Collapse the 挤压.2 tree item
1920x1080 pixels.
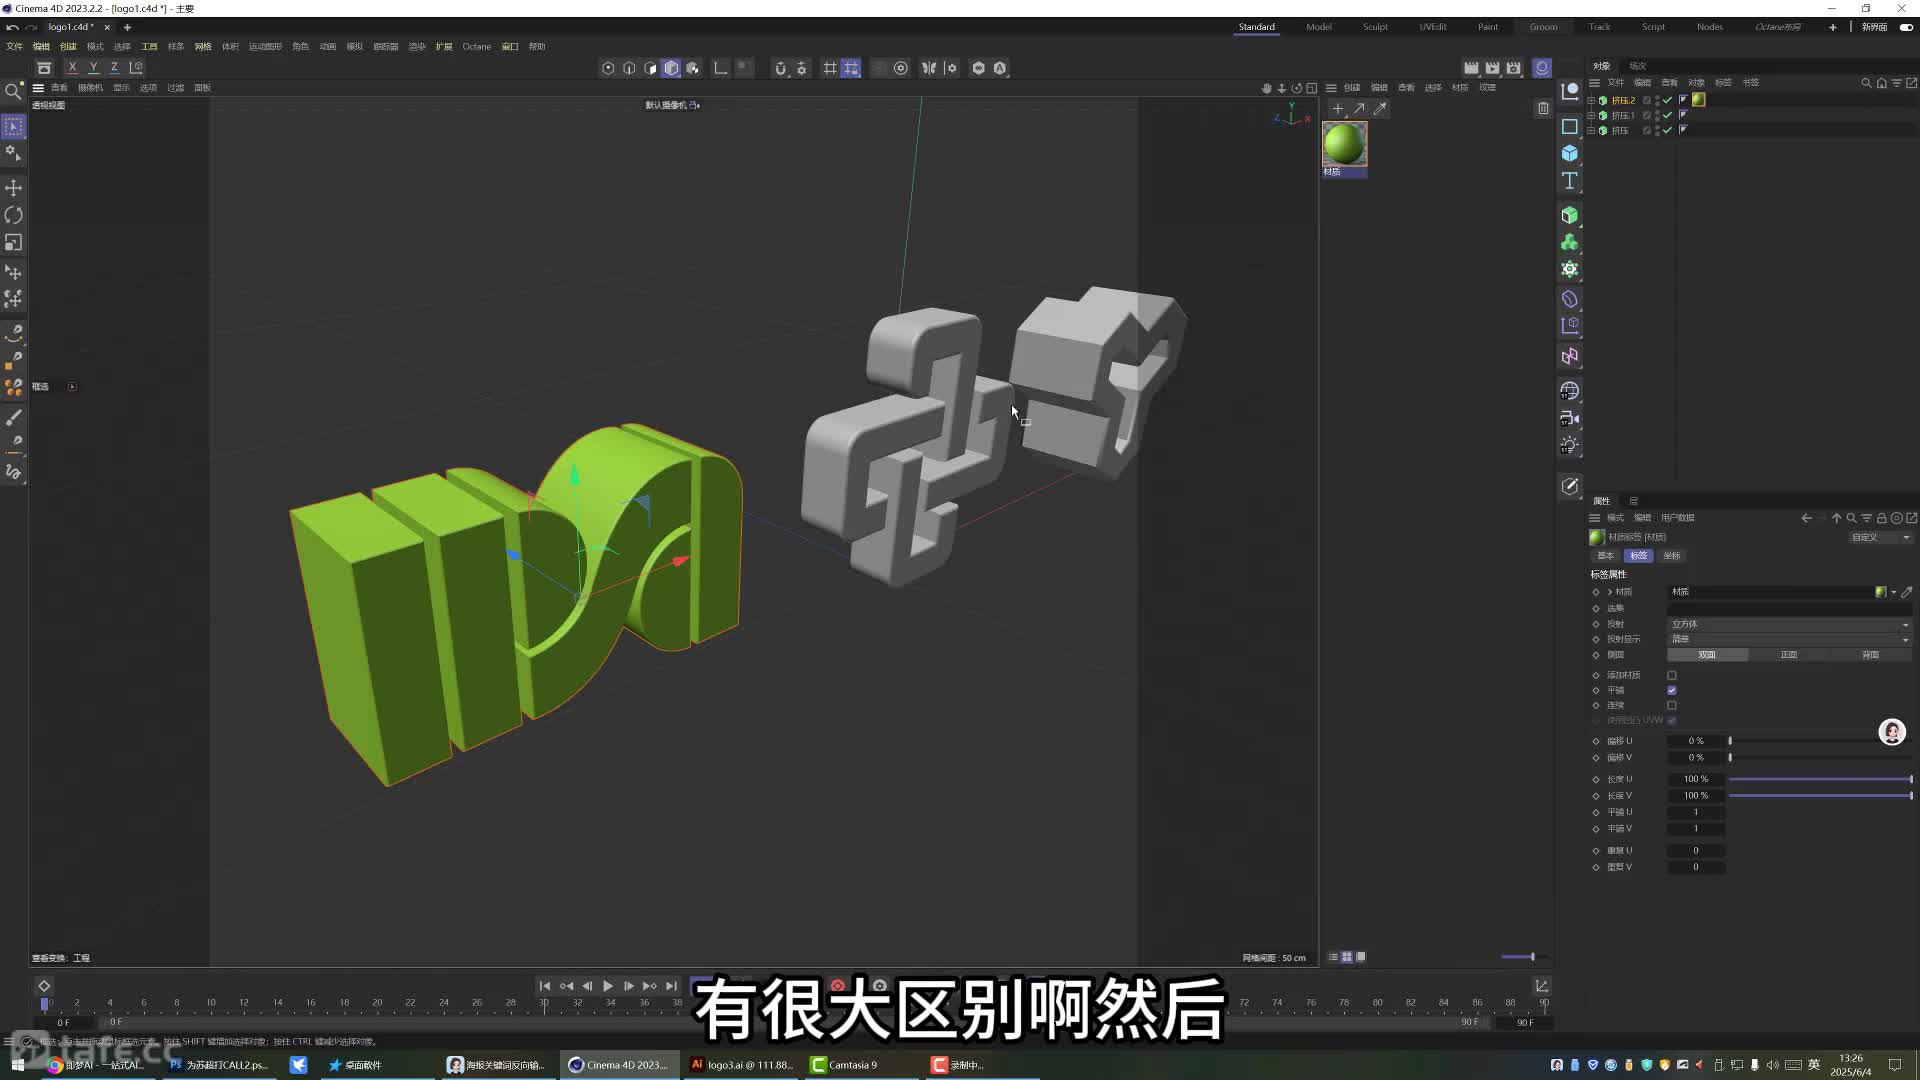coord(1591,100)
